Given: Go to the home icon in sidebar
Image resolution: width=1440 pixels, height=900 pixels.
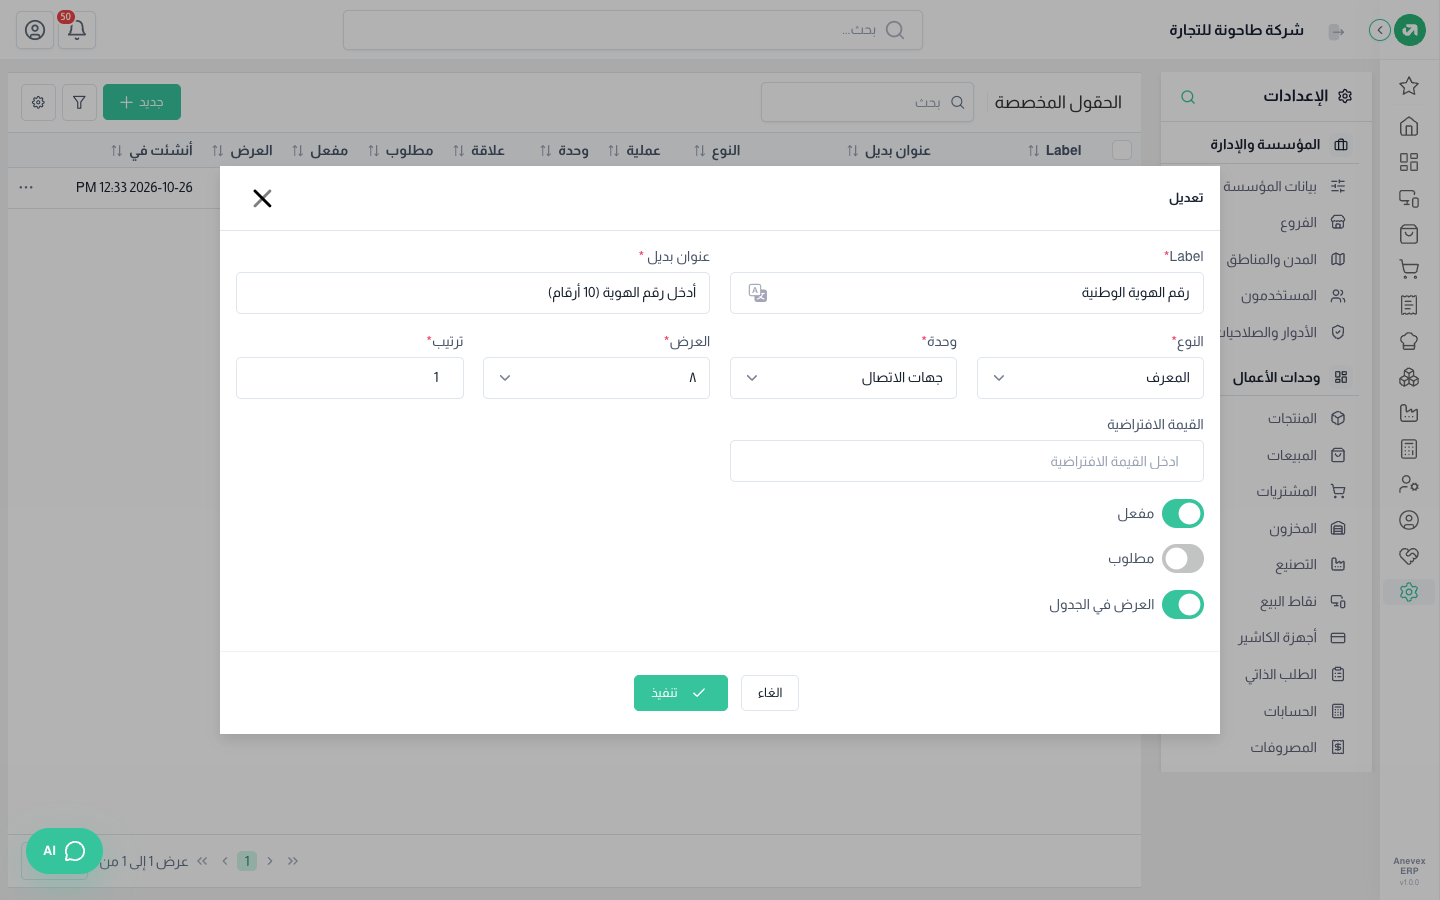Looking at the screenshot, I should 1409,126.
